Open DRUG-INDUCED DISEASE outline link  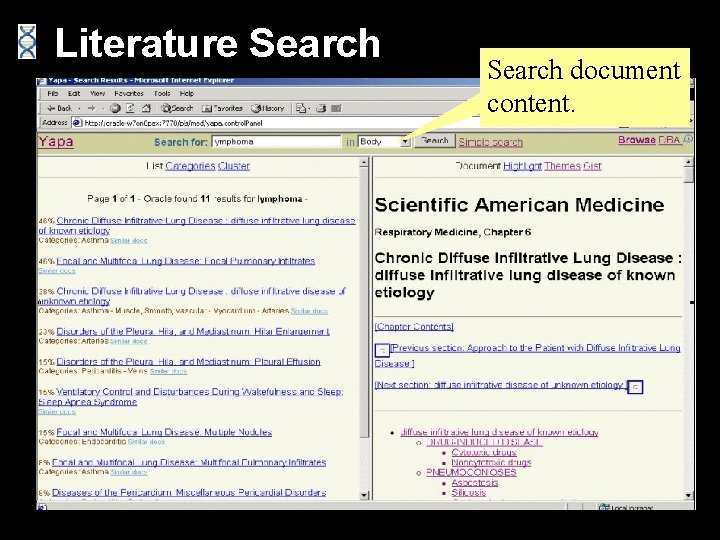coord(484,442)
